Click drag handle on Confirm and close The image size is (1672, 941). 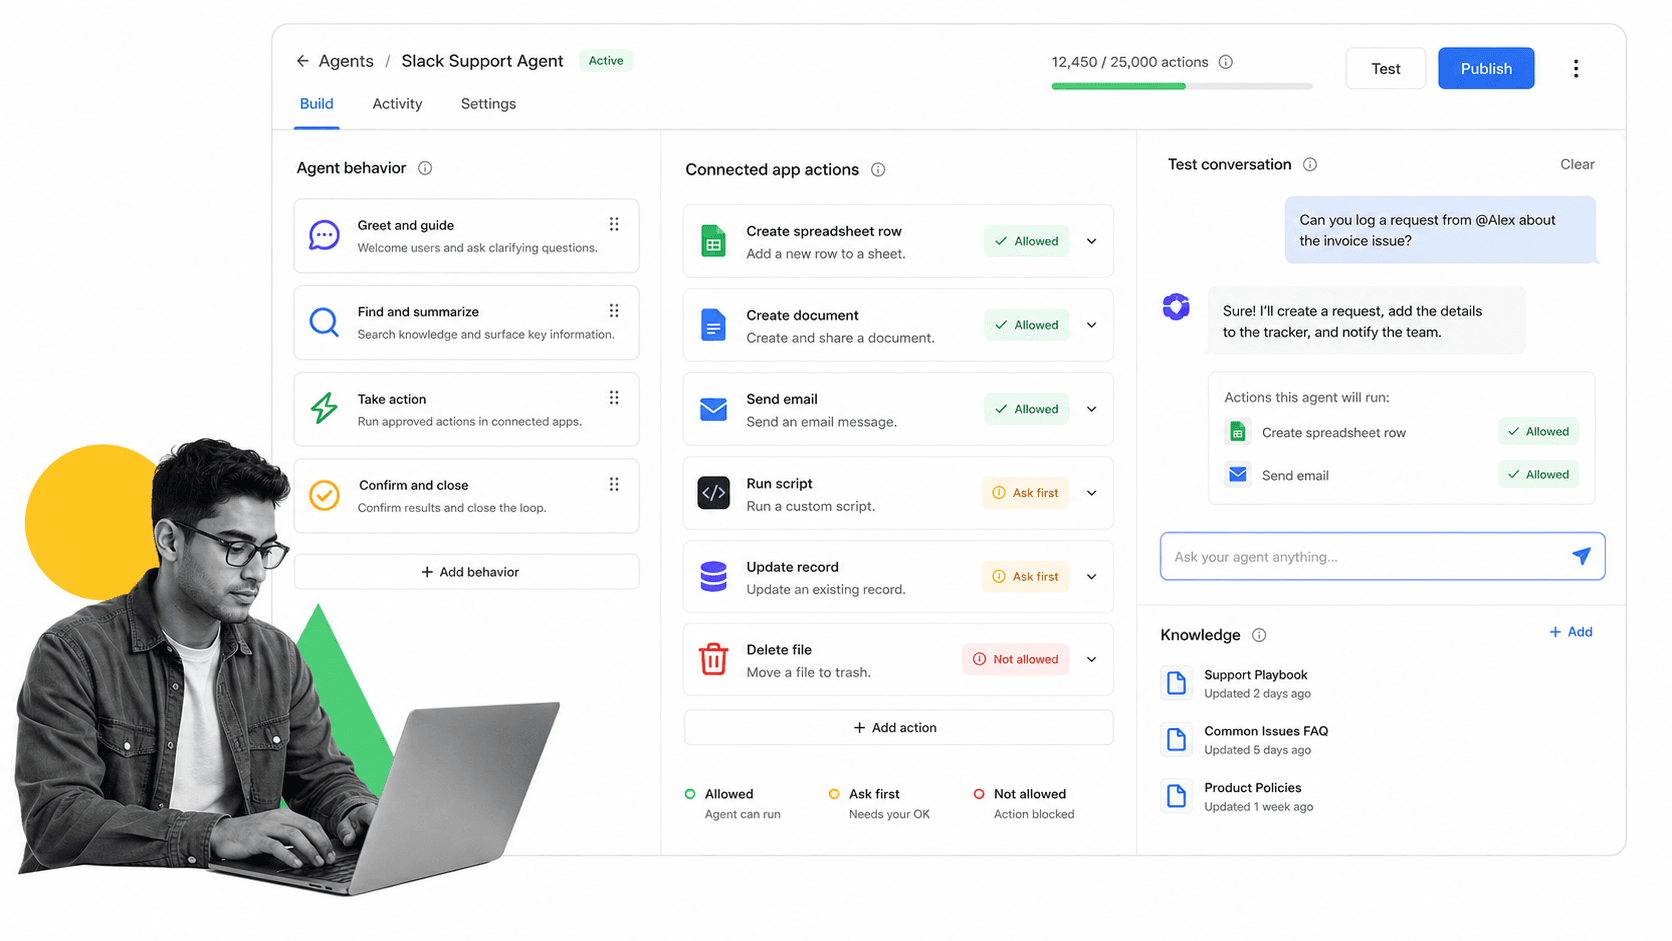614,484
